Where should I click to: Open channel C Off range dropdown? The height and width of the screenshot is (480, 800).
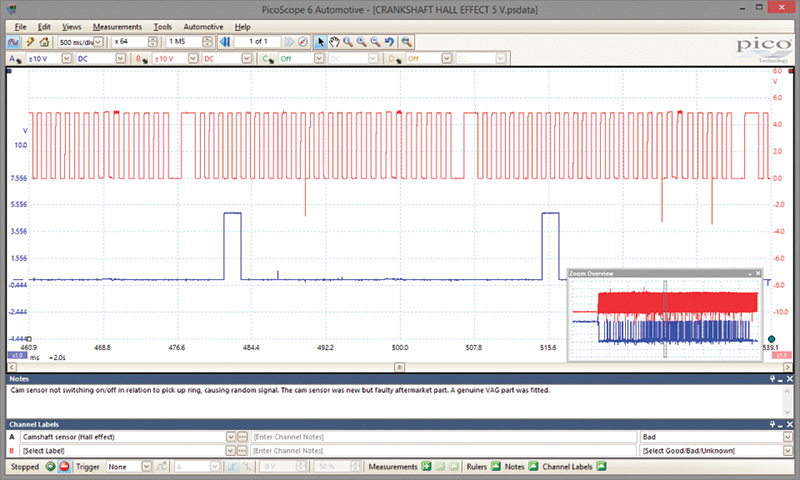(319, 59)
